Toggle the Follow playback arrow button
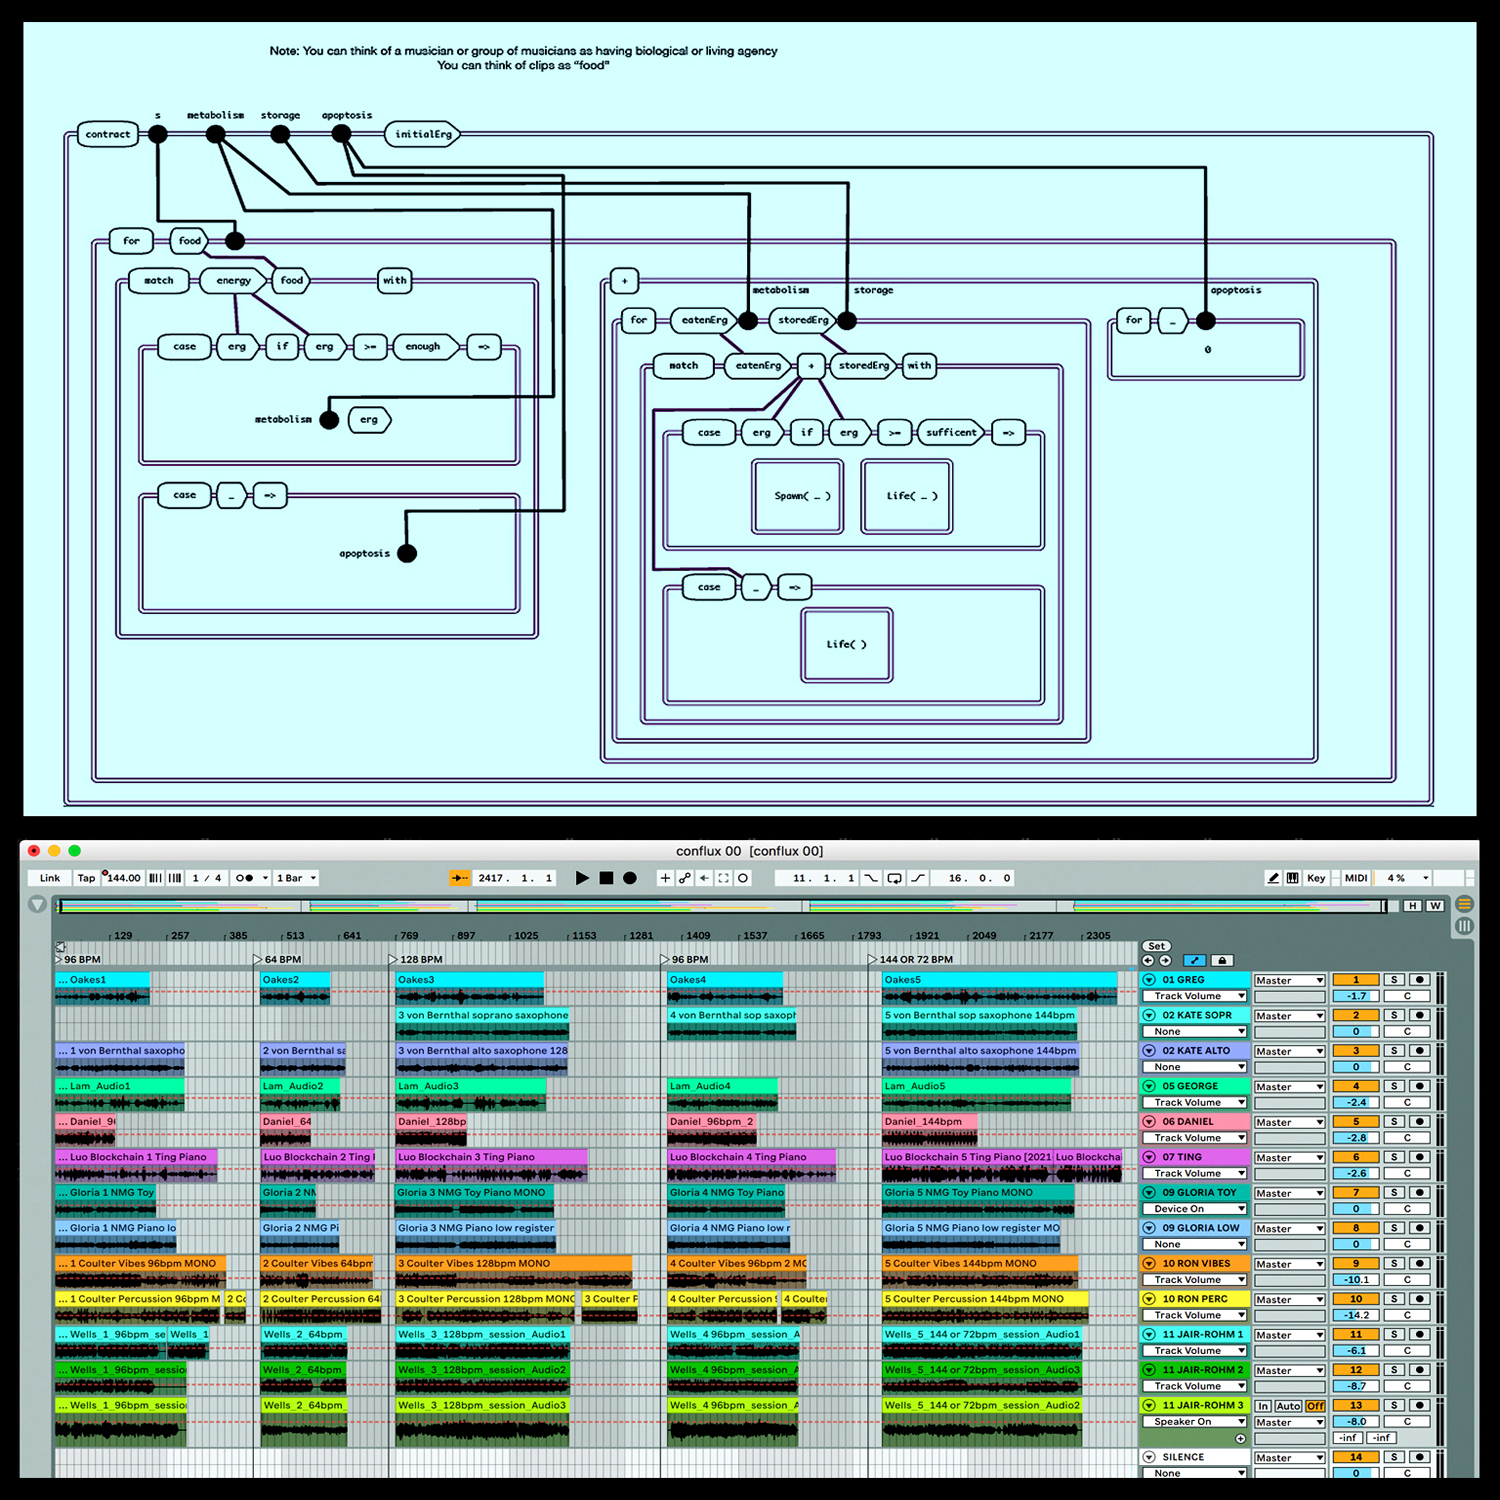This screenshot has height=1500, width=1500. (460, 878)
